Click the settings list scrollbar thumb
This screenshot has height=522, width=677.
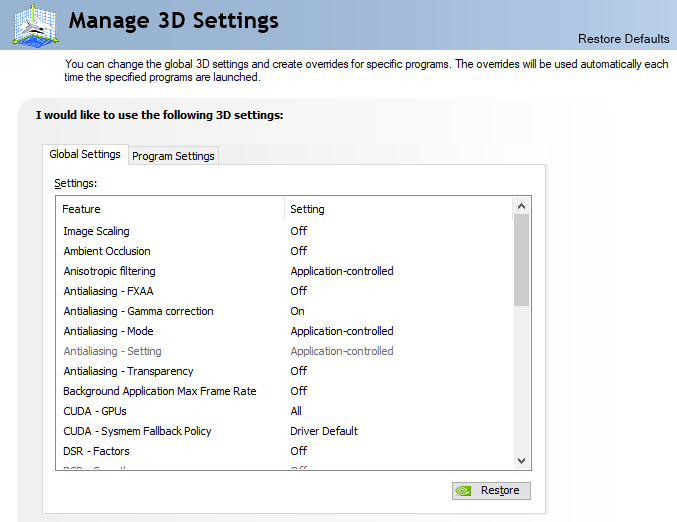click(521, 258)
